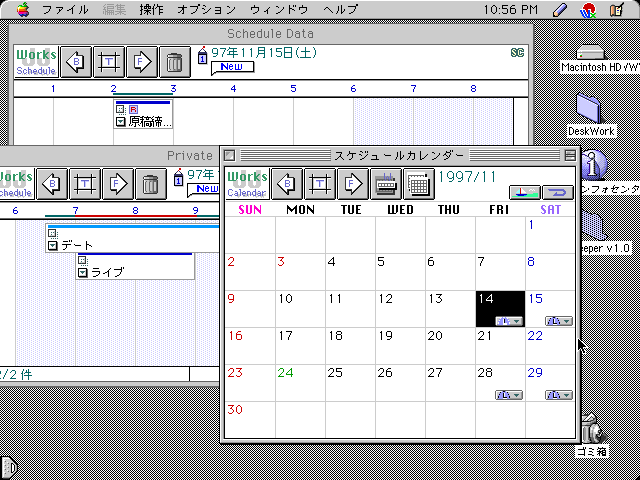Click the Works Schedule logo in Schedule Data
The width and height of the screenshot is (640, 480).
(36, 62)
